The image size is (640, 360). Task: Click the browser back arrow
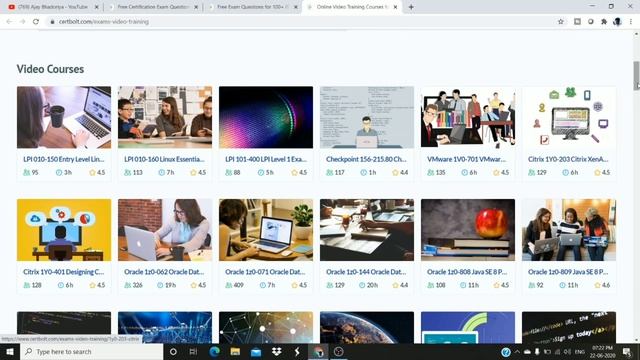(9, 22)
